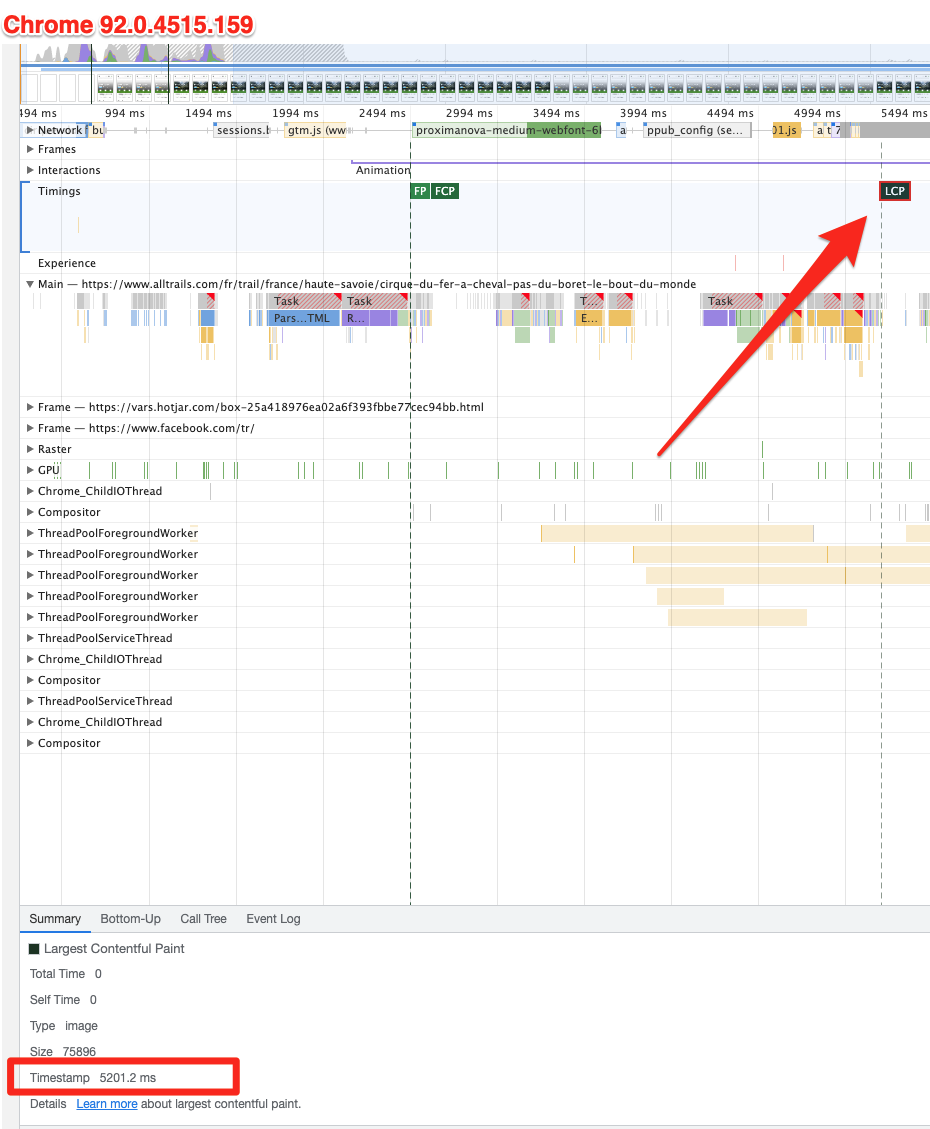The width and height of the screenshot is (930, 1129).
Task: Click the Timestamp 5201.2 ms value
Action: 127,1078
